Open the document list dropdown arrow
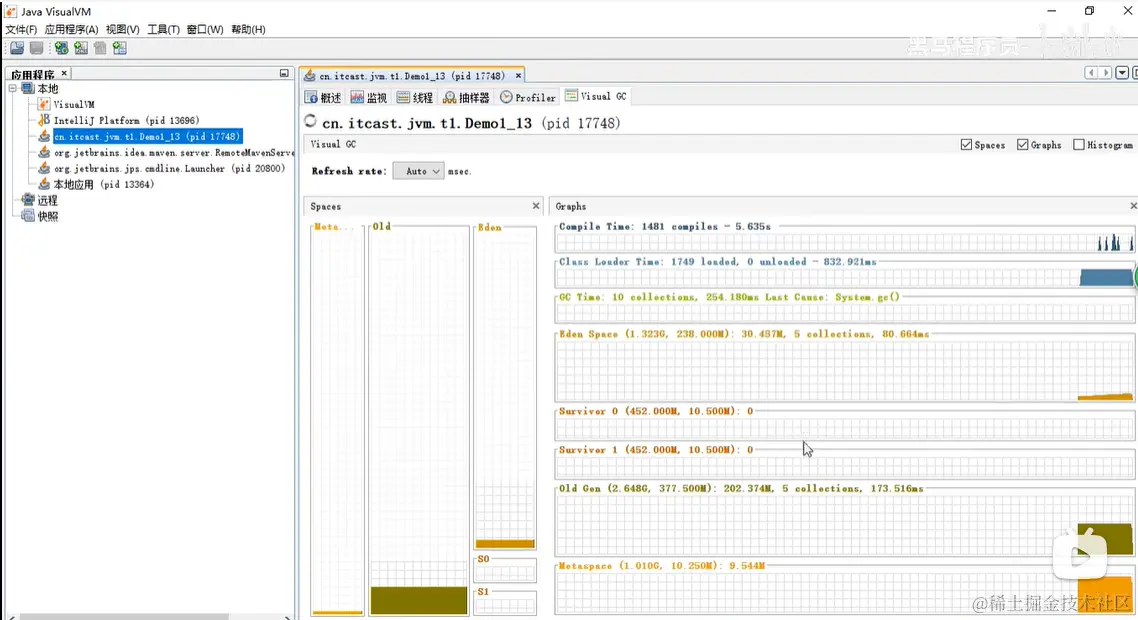The width and height of the screenshot is (1138, 620). tap(1122, 73)
